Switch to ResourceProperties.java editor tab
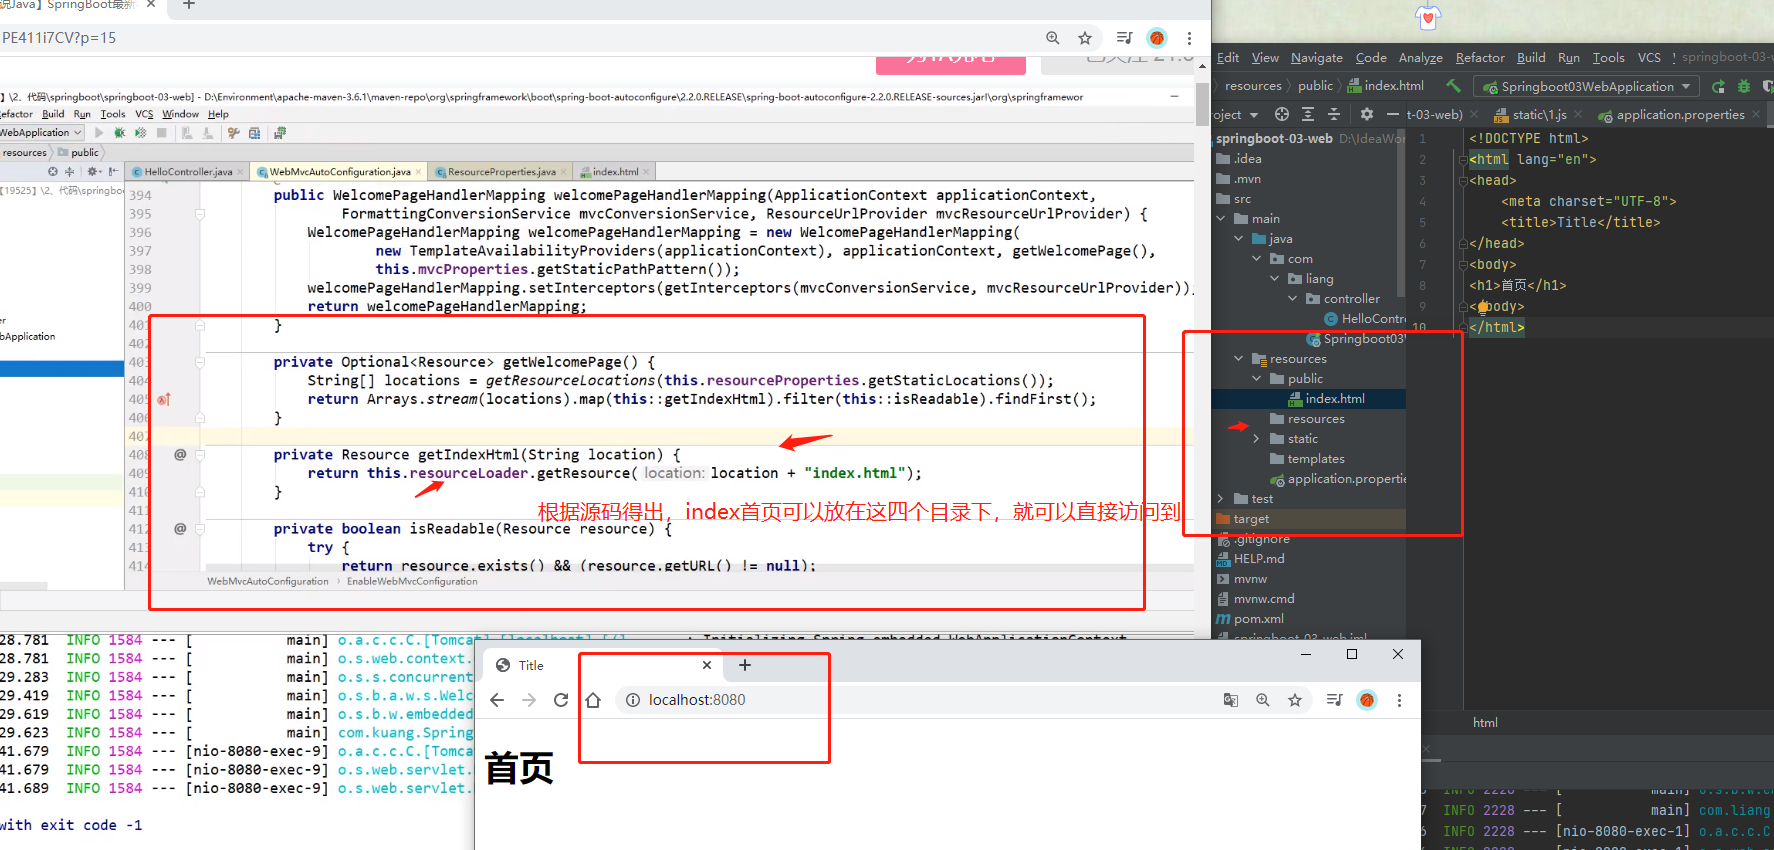 (x=501, y=172)
